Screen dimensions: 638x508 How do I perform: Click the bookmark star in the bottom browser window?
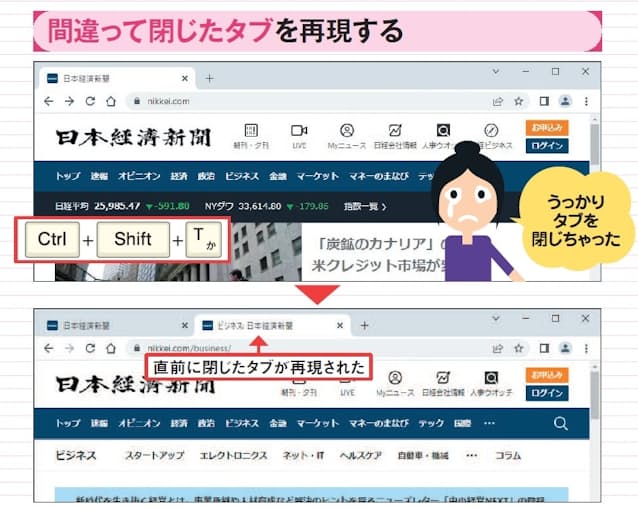click(518, 348)
